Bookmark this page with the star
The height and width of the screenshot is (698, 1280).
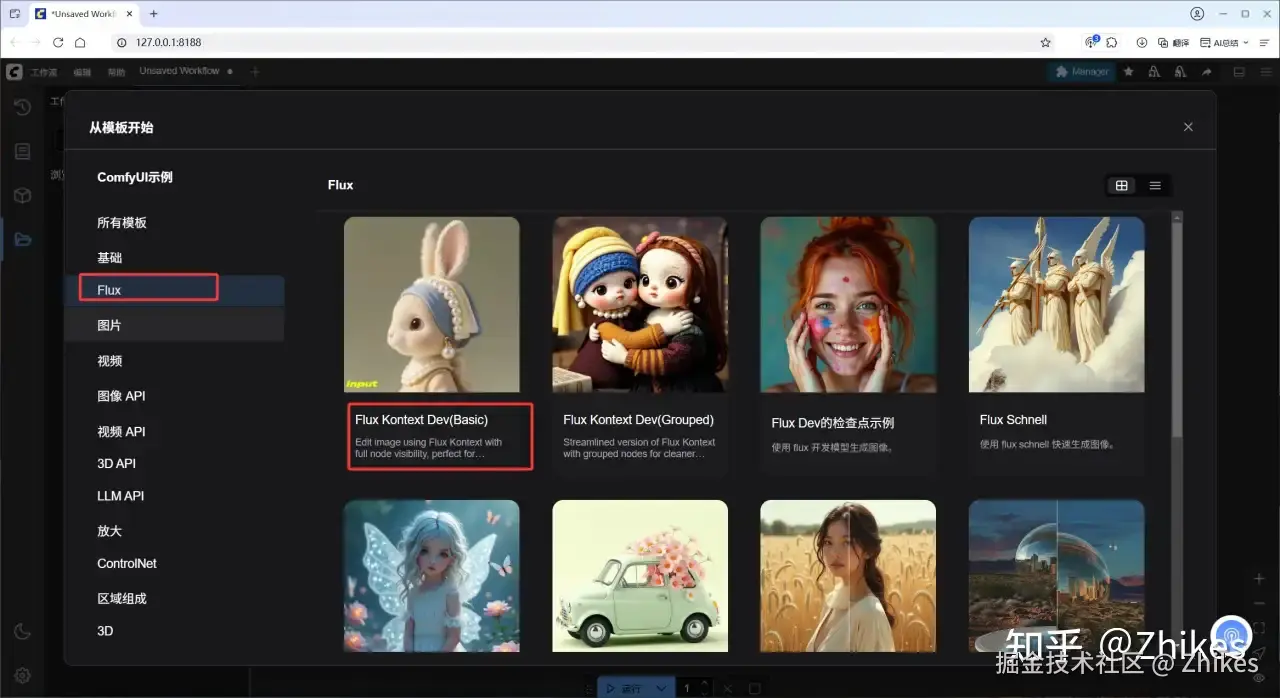click(x=1045, y=42)
